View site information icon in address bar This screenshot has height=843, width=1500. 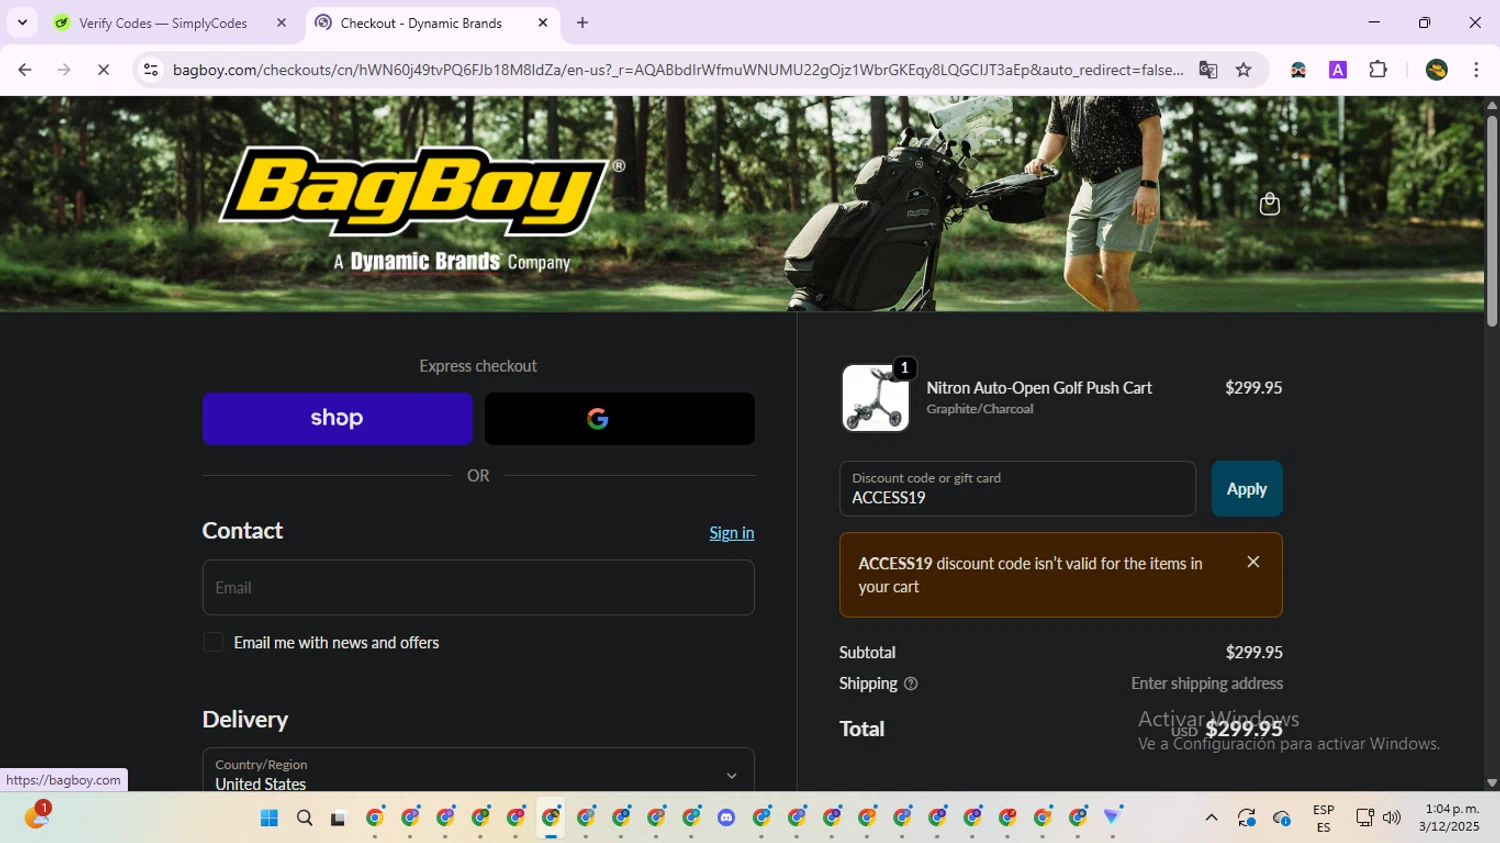(x=151, y=70)
